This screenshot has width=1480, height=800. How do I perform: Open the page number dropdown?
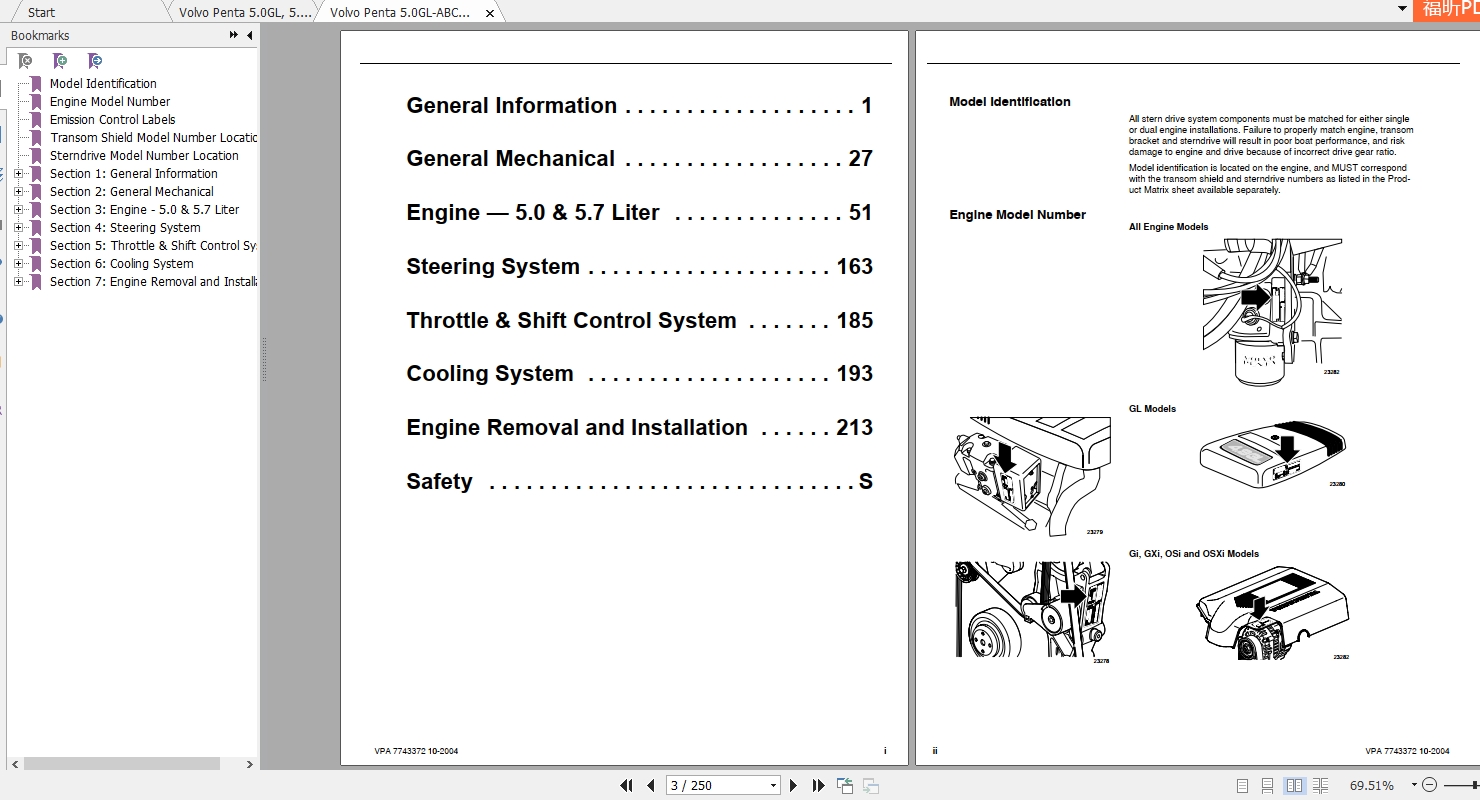pos(773,786)
